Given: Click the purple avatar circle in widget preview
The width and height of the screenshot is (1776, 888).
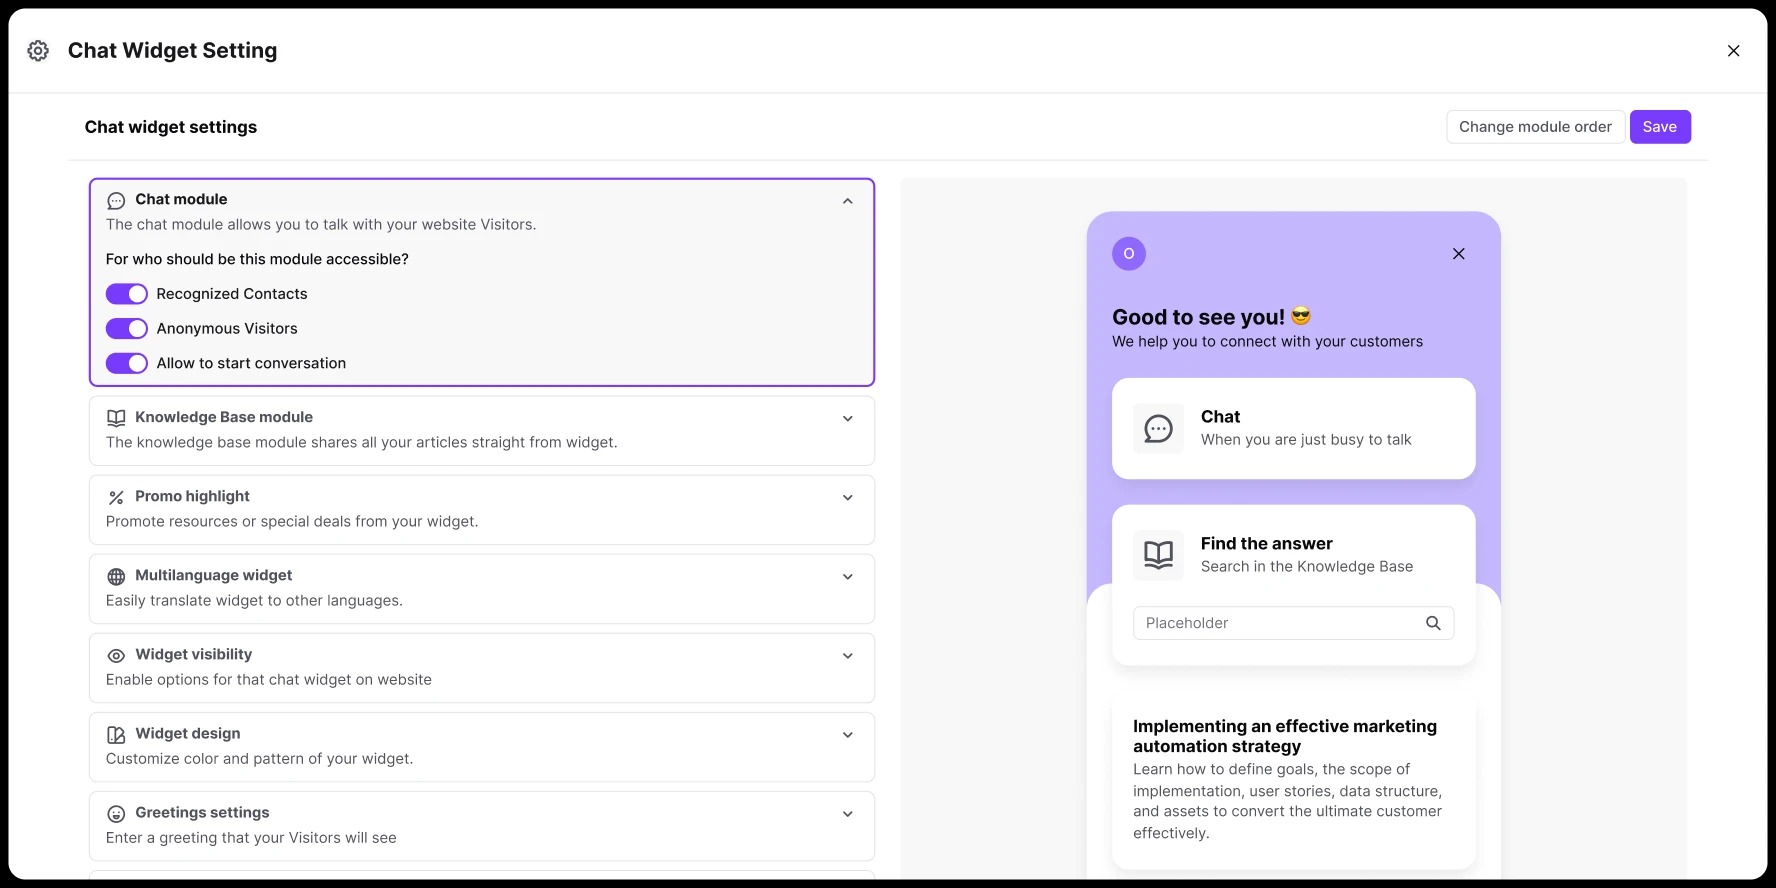Looking at the screenshot, I should click(x=1129, y=254).
